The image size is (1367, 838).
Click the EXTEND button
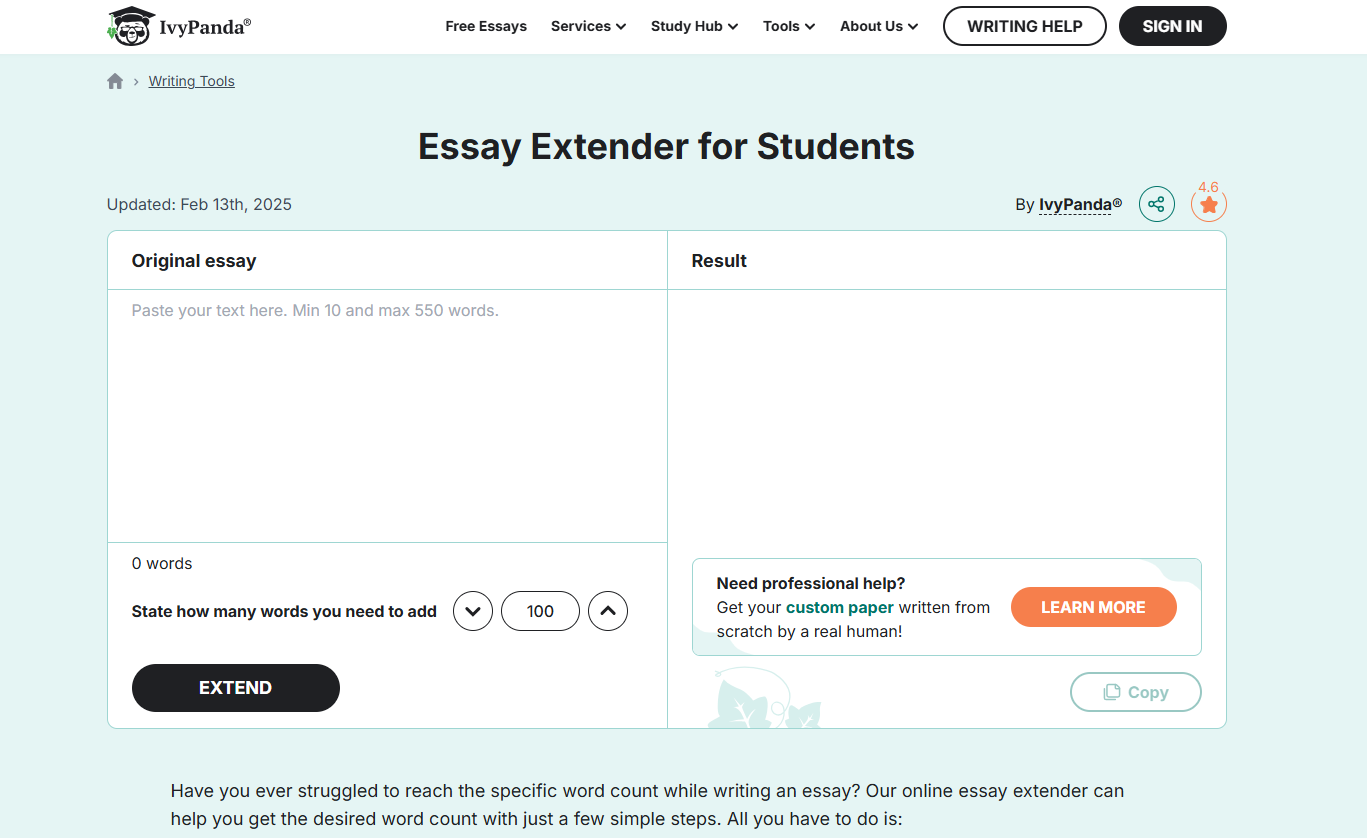coord(236,688)
